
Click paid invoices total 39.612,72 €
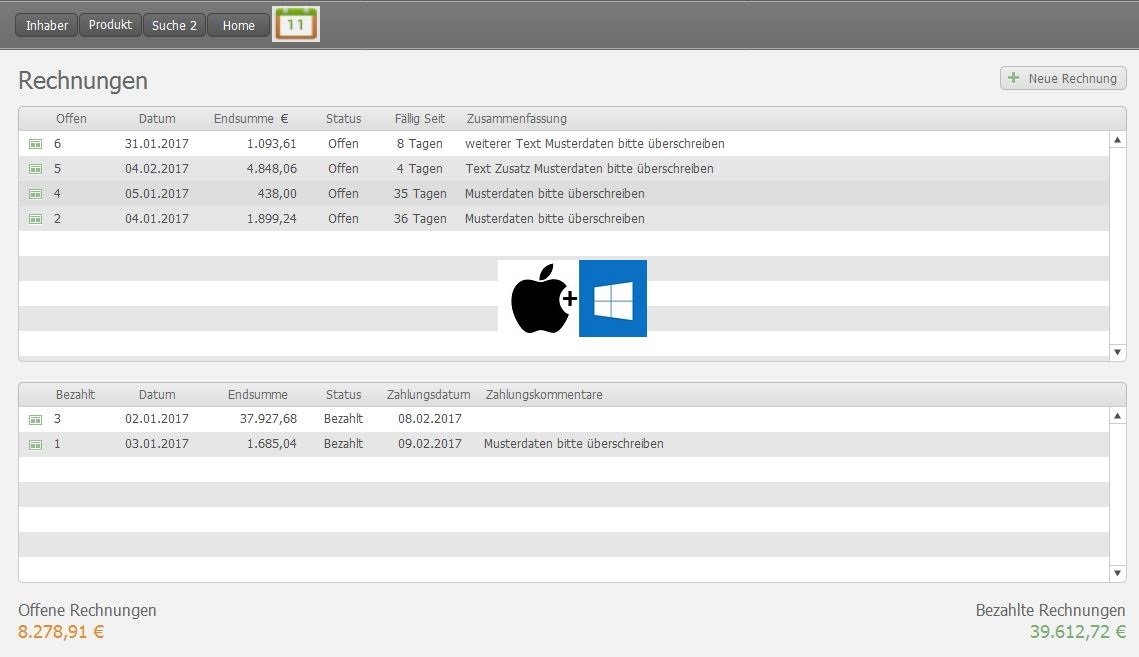[x=1078, y=632]
